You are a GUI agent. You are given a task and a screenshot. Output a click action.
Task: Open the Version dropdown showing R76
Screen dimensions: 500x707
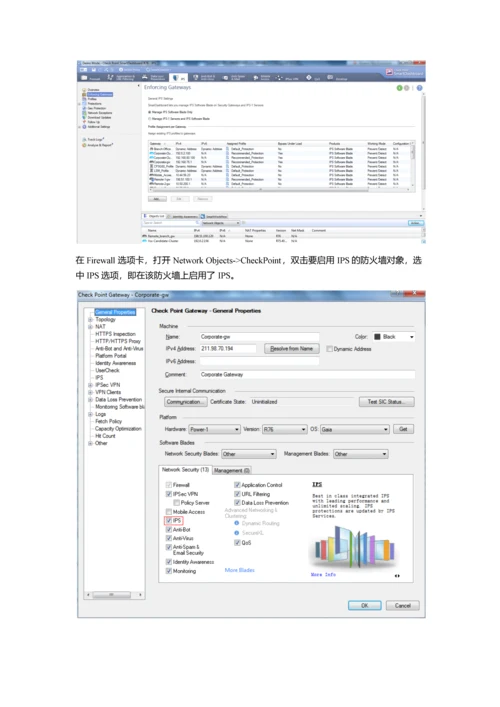tap(284, 429)
